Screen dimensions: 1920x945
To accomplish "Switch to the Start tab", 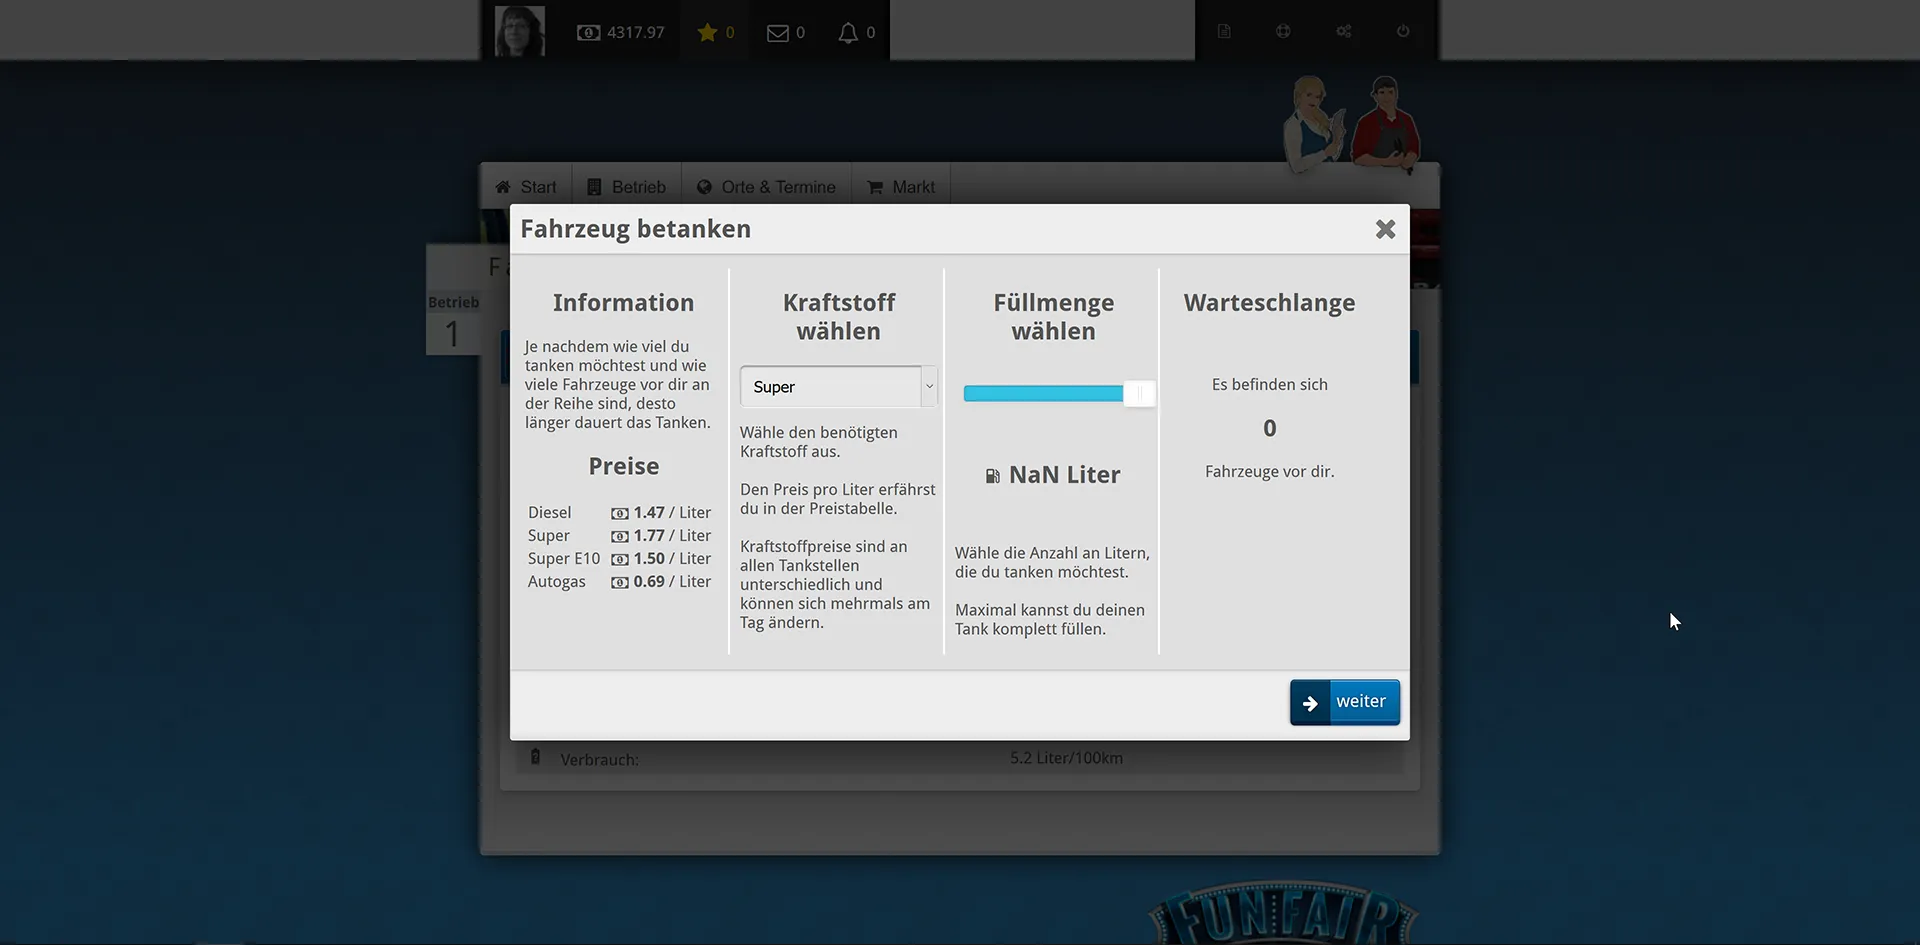I will tap(526, 187).
